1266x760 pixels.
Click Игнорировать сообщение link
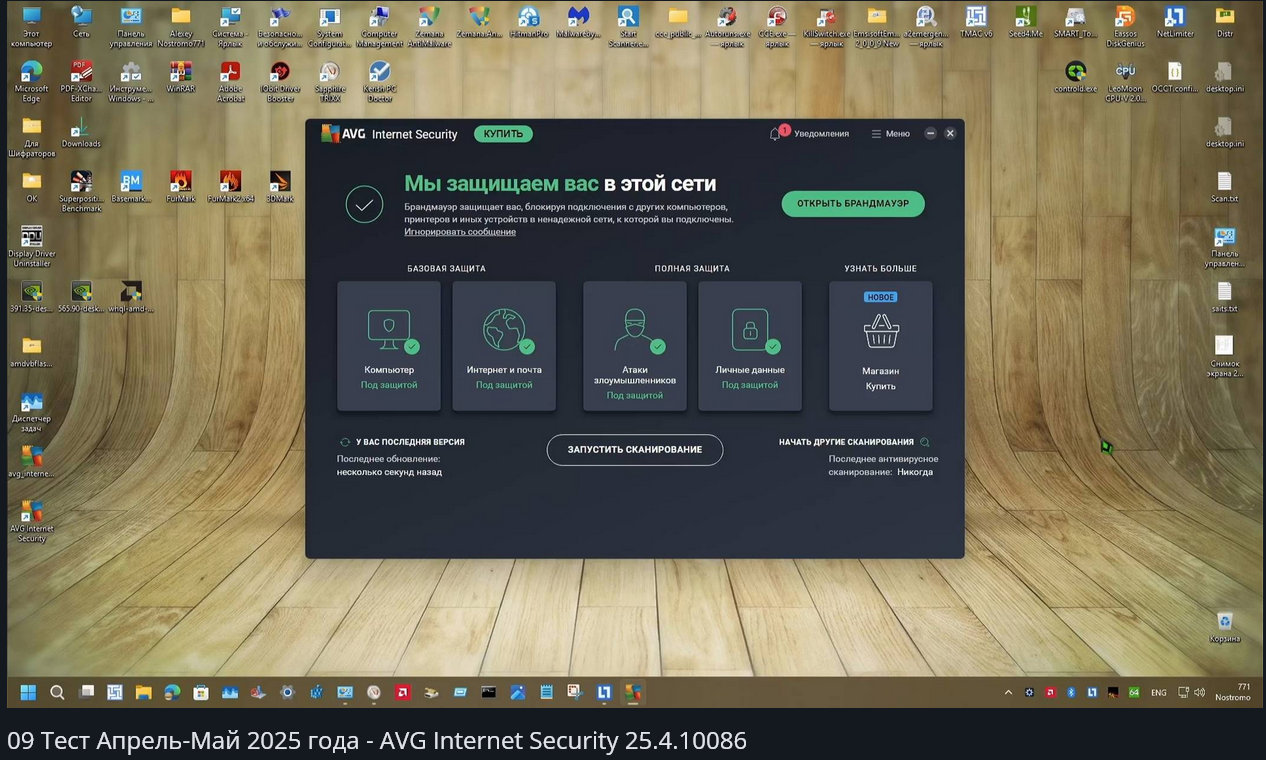tap(460, 232)
